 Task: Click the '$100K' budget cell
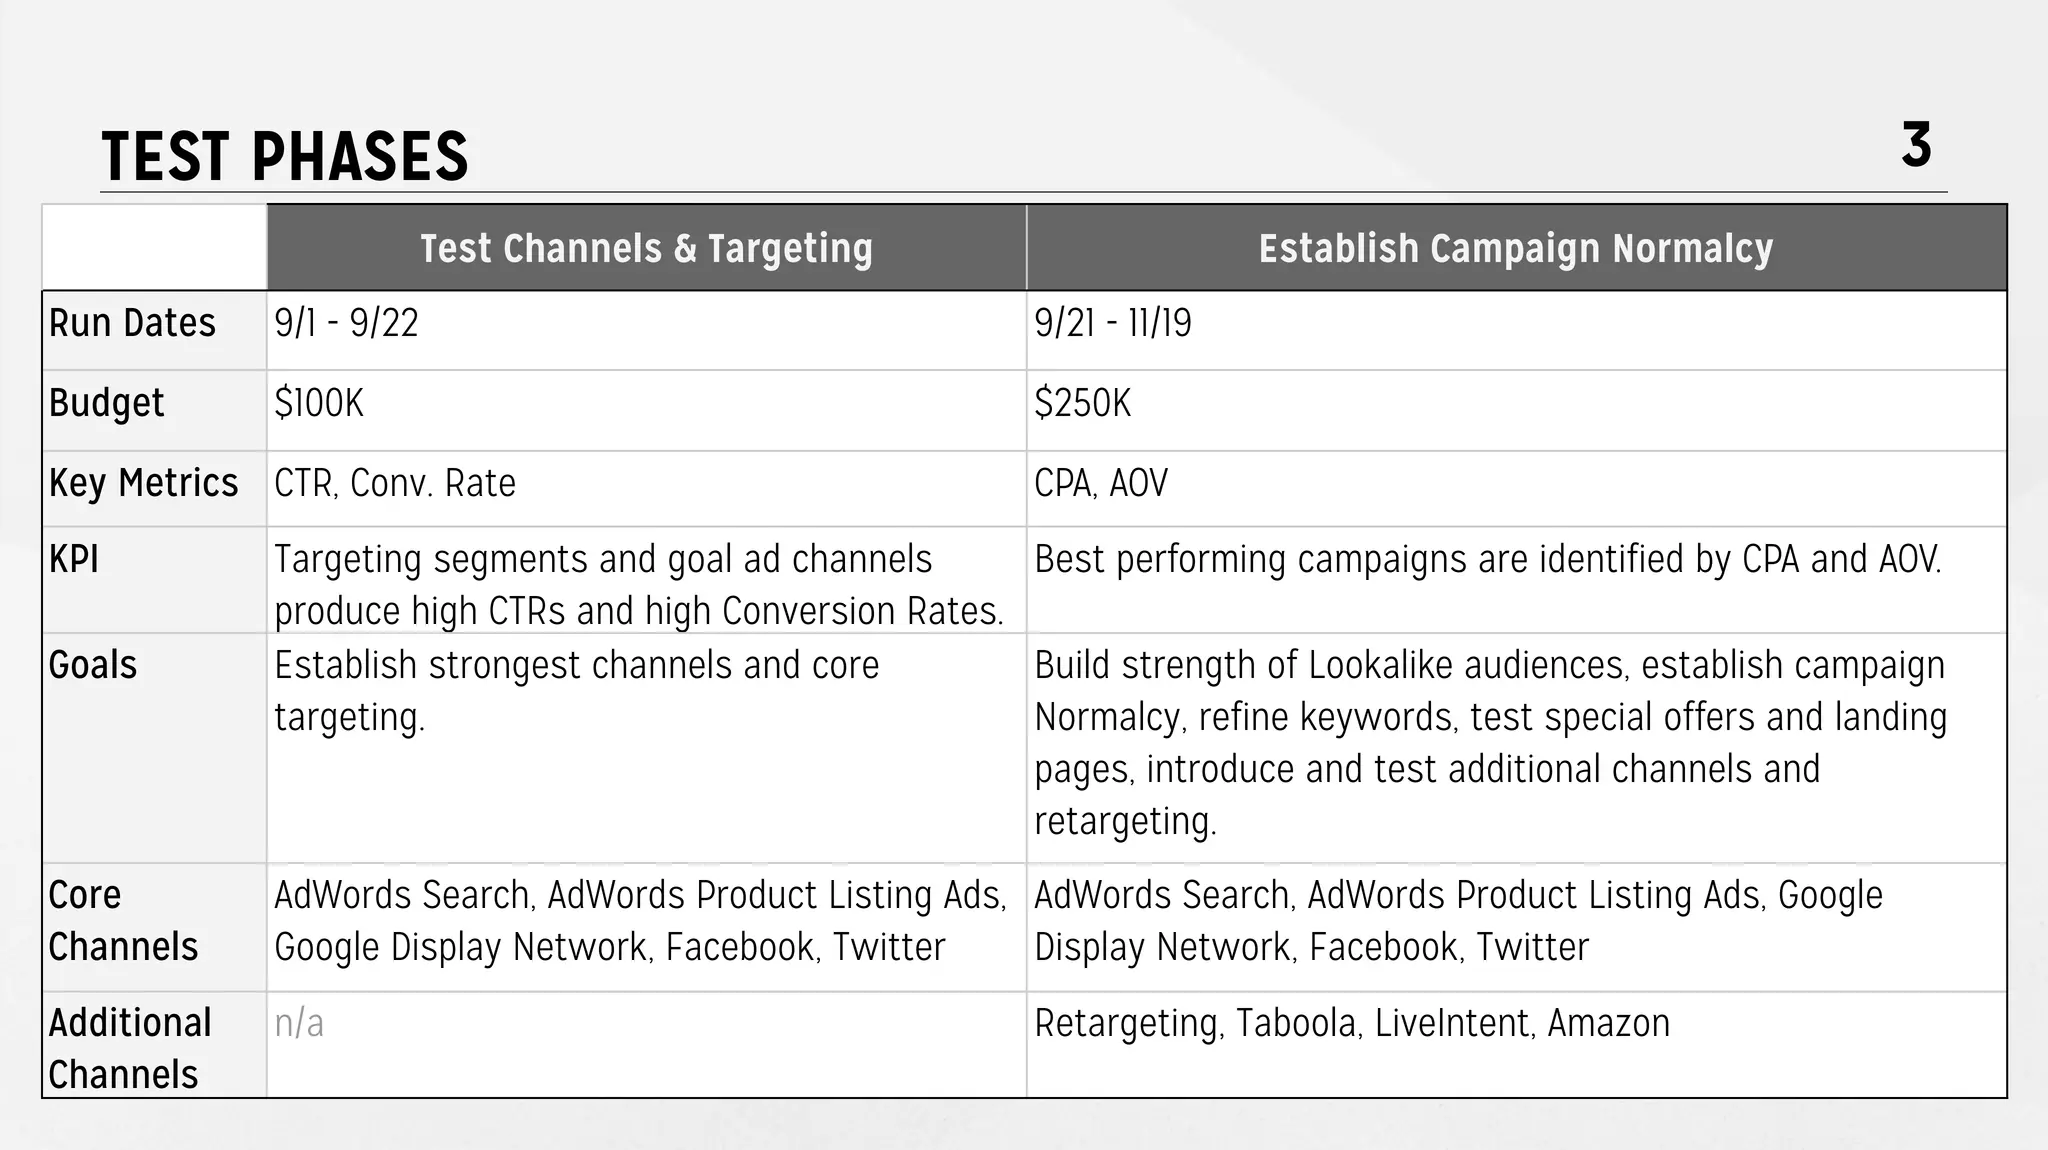pos(319,404)
